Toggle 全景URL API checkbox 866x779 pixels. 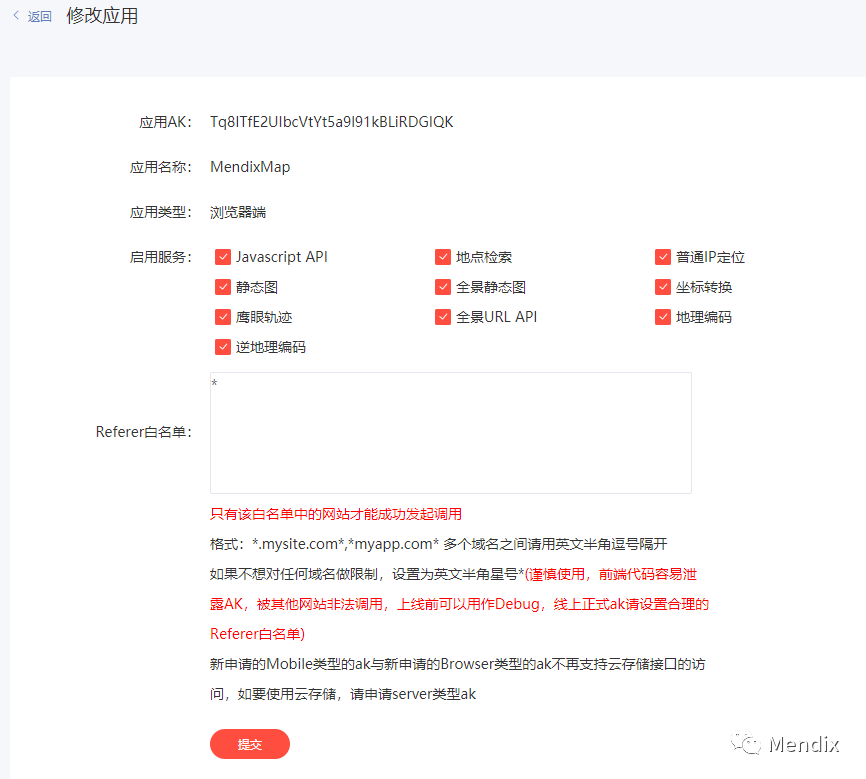click(x=443, y=317)
